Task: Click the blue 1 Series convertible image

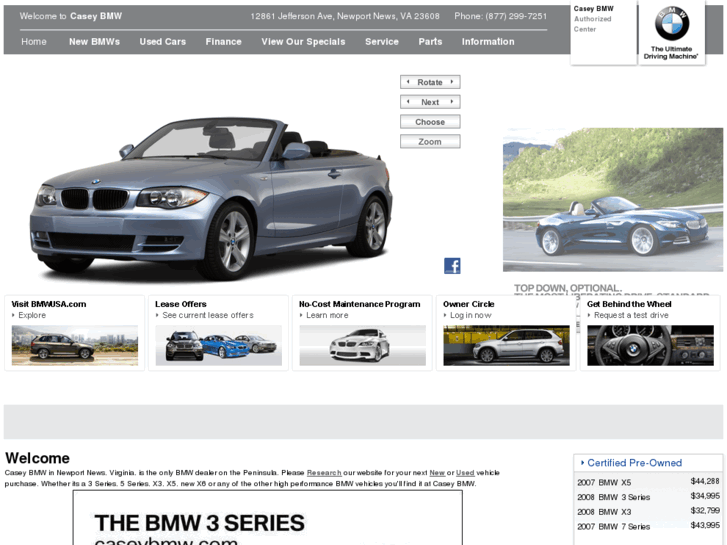Action: point(211,197)
